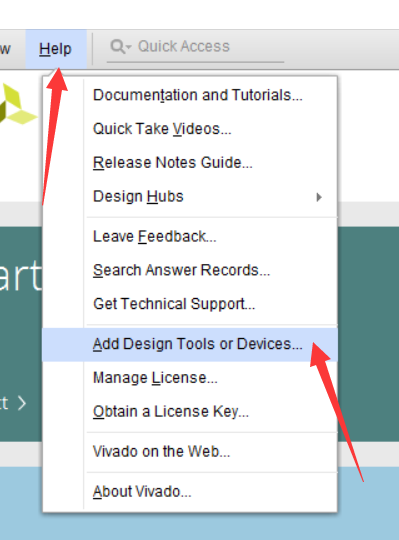Open the Help menu
This screenshot has width=399, height=540.
pos(55,49)
